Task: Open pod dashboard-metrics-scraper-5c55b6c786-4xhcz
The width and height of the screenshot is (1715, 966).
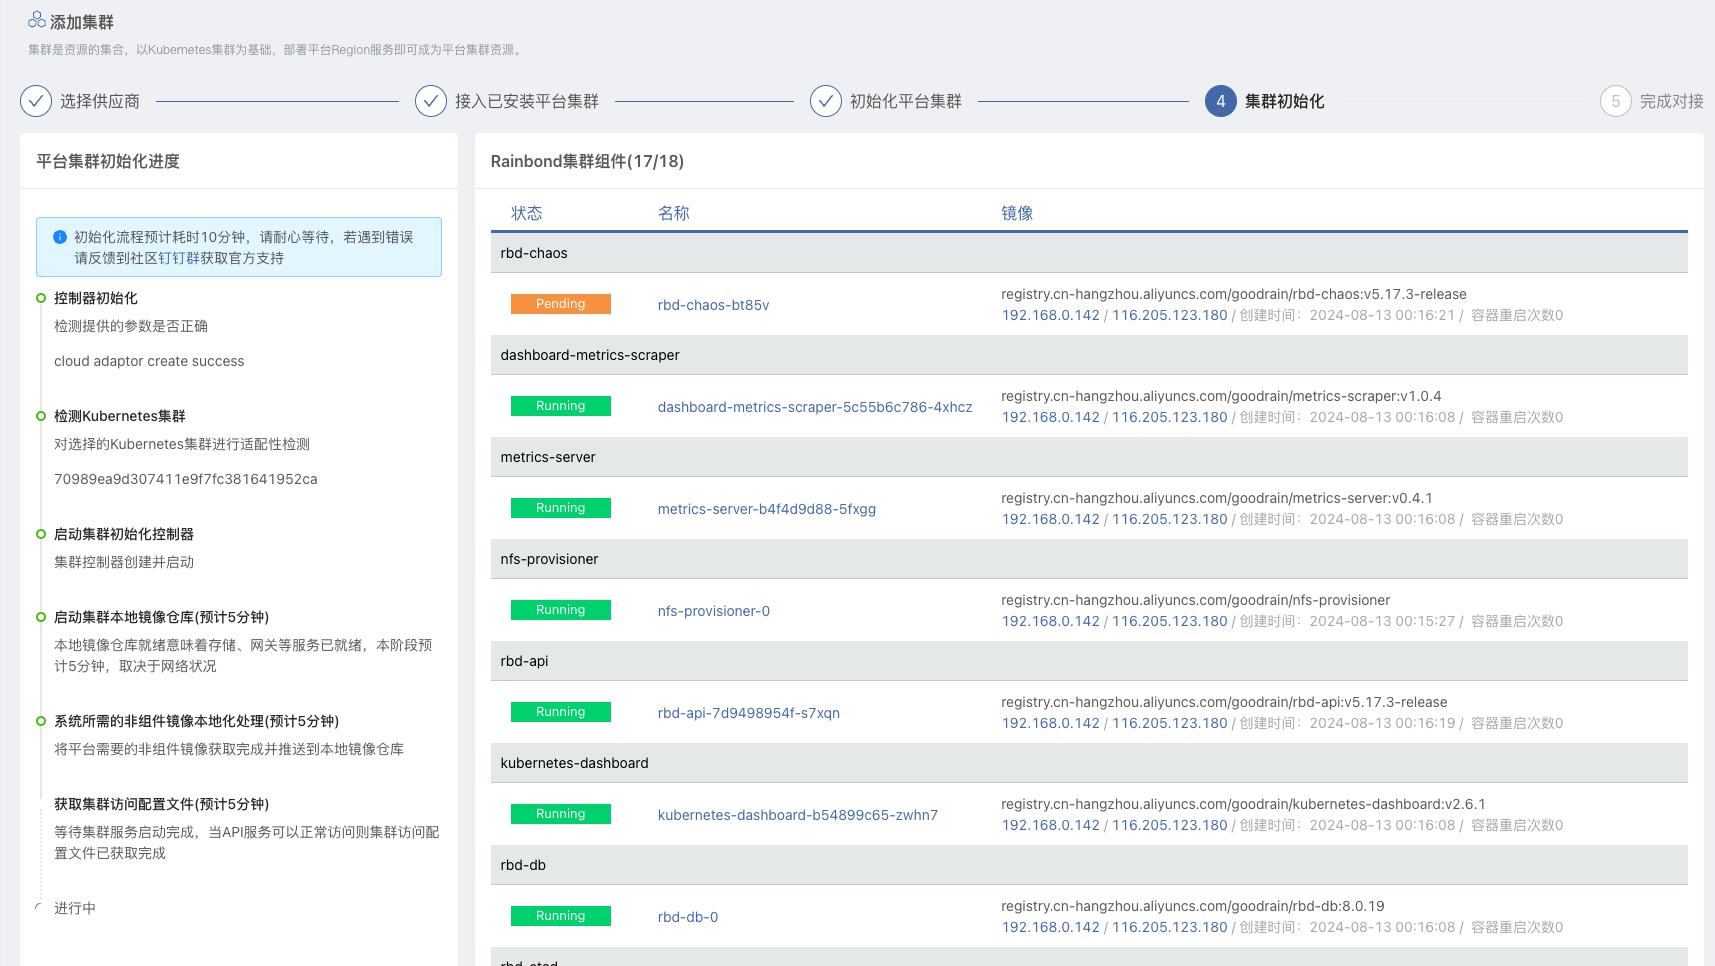Action: [x=815, y=407]
